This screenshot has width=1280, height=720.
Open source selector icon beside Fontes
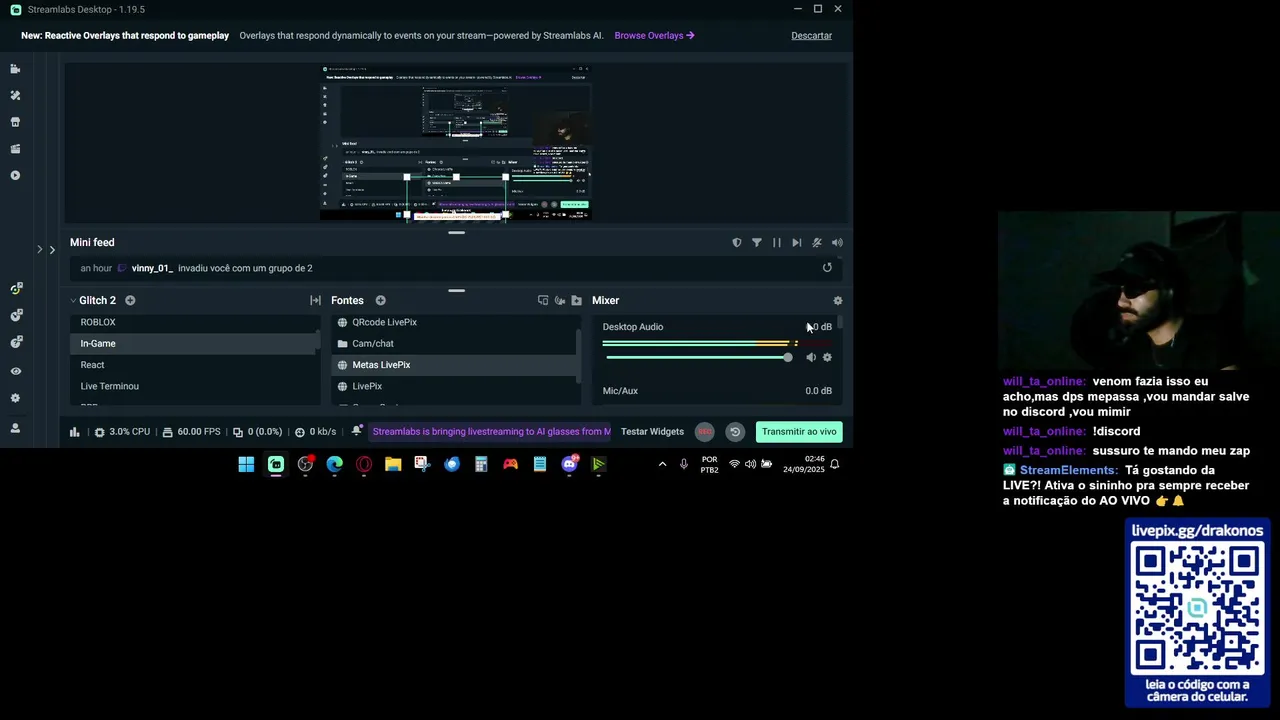(x=543, y=300)
